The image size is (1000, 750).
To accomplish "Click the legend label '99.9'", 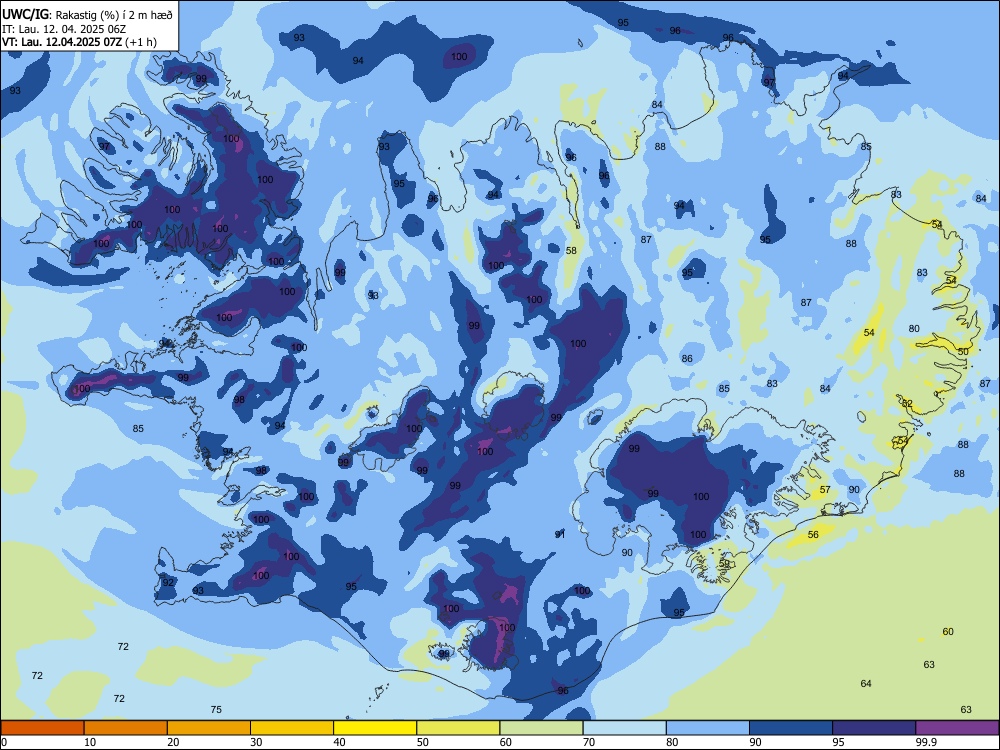I will [x=926, y=742].
